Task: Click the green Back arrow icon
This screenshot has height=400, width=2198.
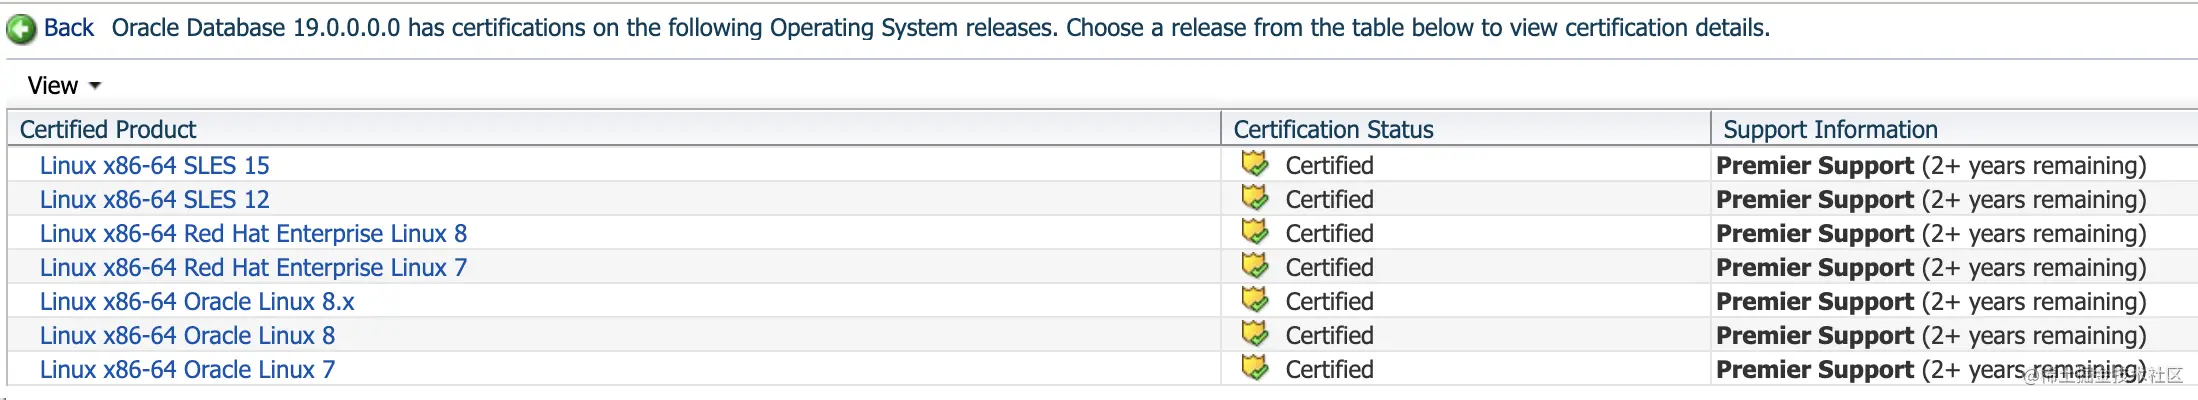Action: pyautogui.click(x=21, y=30)
